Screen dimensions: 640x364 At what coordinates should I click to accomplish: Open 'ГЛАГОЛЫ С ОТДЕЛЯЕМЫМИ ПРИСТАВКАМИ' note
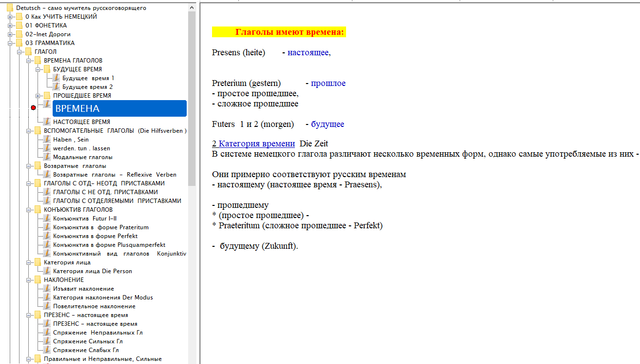117,201
